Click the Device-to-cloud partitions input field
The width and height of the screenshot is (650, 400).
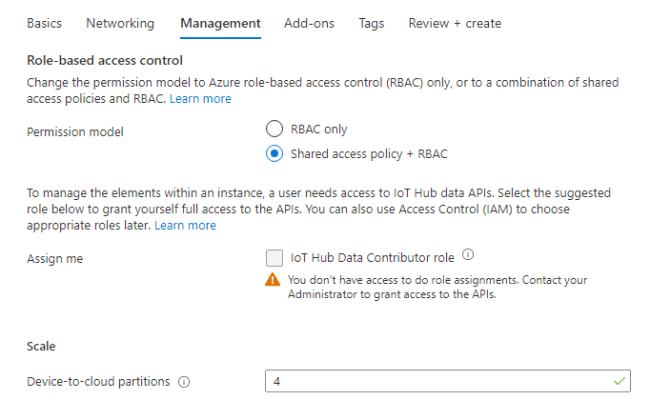click(x=448, y=381)
